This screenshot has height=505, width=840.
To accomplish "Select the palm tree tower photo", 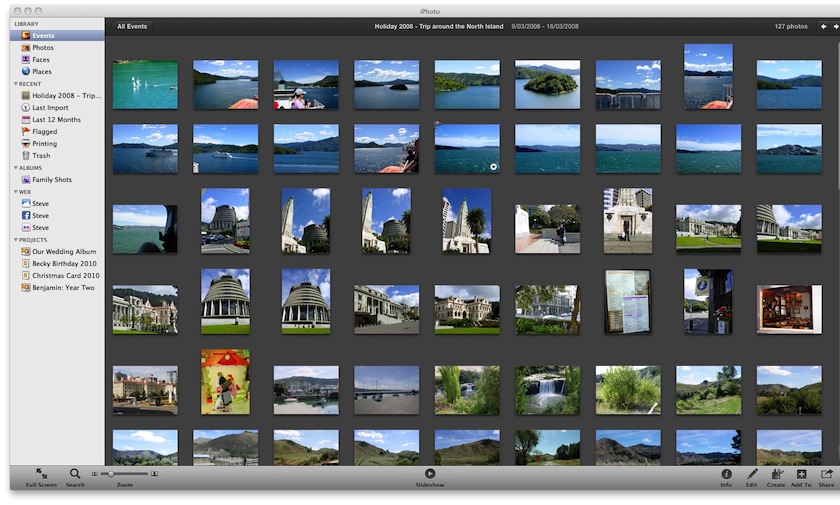I will (467, 221).
